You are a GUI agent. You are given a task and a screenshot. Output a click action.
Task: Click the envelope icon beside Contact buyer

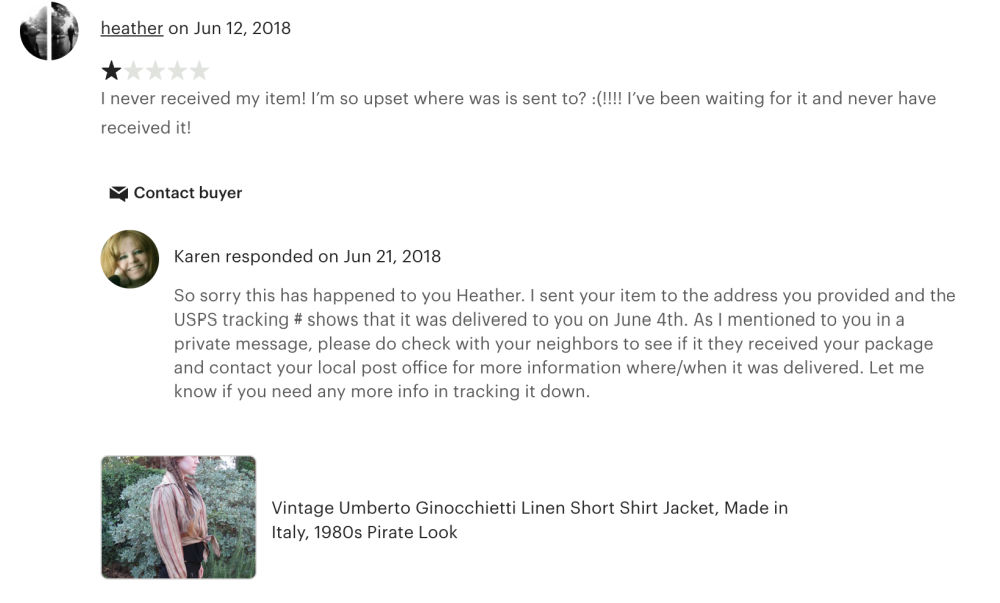(x=118, y=193)
